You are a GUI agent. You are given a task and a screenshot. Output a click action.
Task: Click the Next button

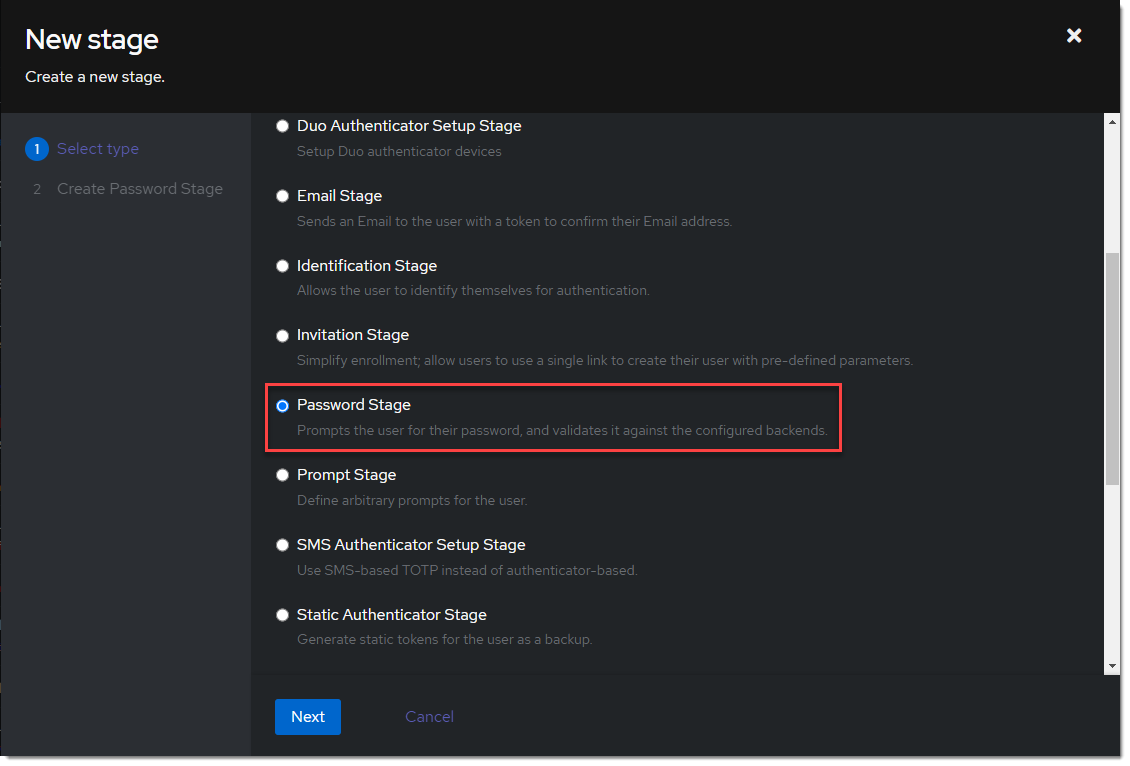click(x=308, y=717)
